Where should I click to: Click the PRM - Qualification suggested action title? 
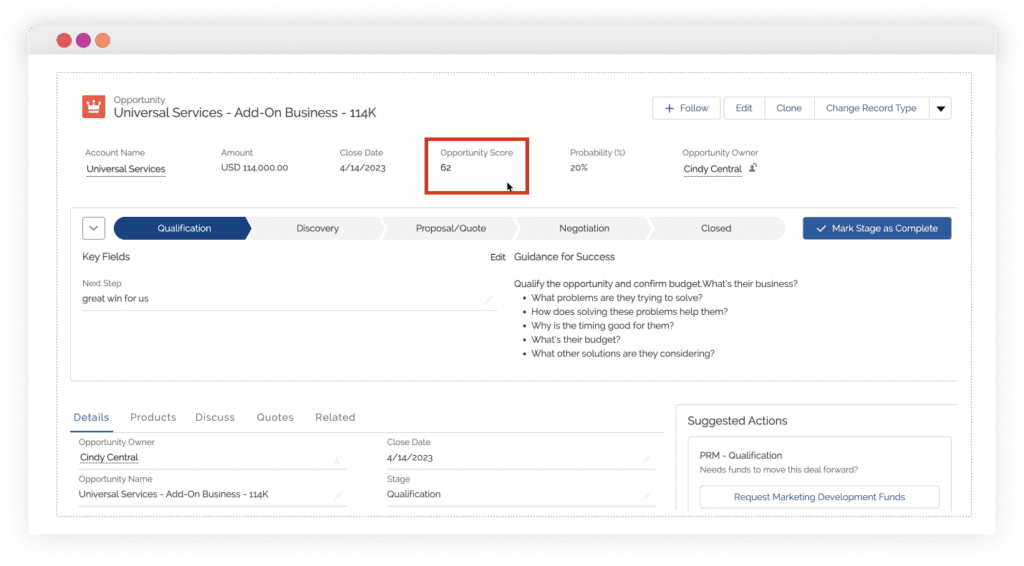click(741, 456)
